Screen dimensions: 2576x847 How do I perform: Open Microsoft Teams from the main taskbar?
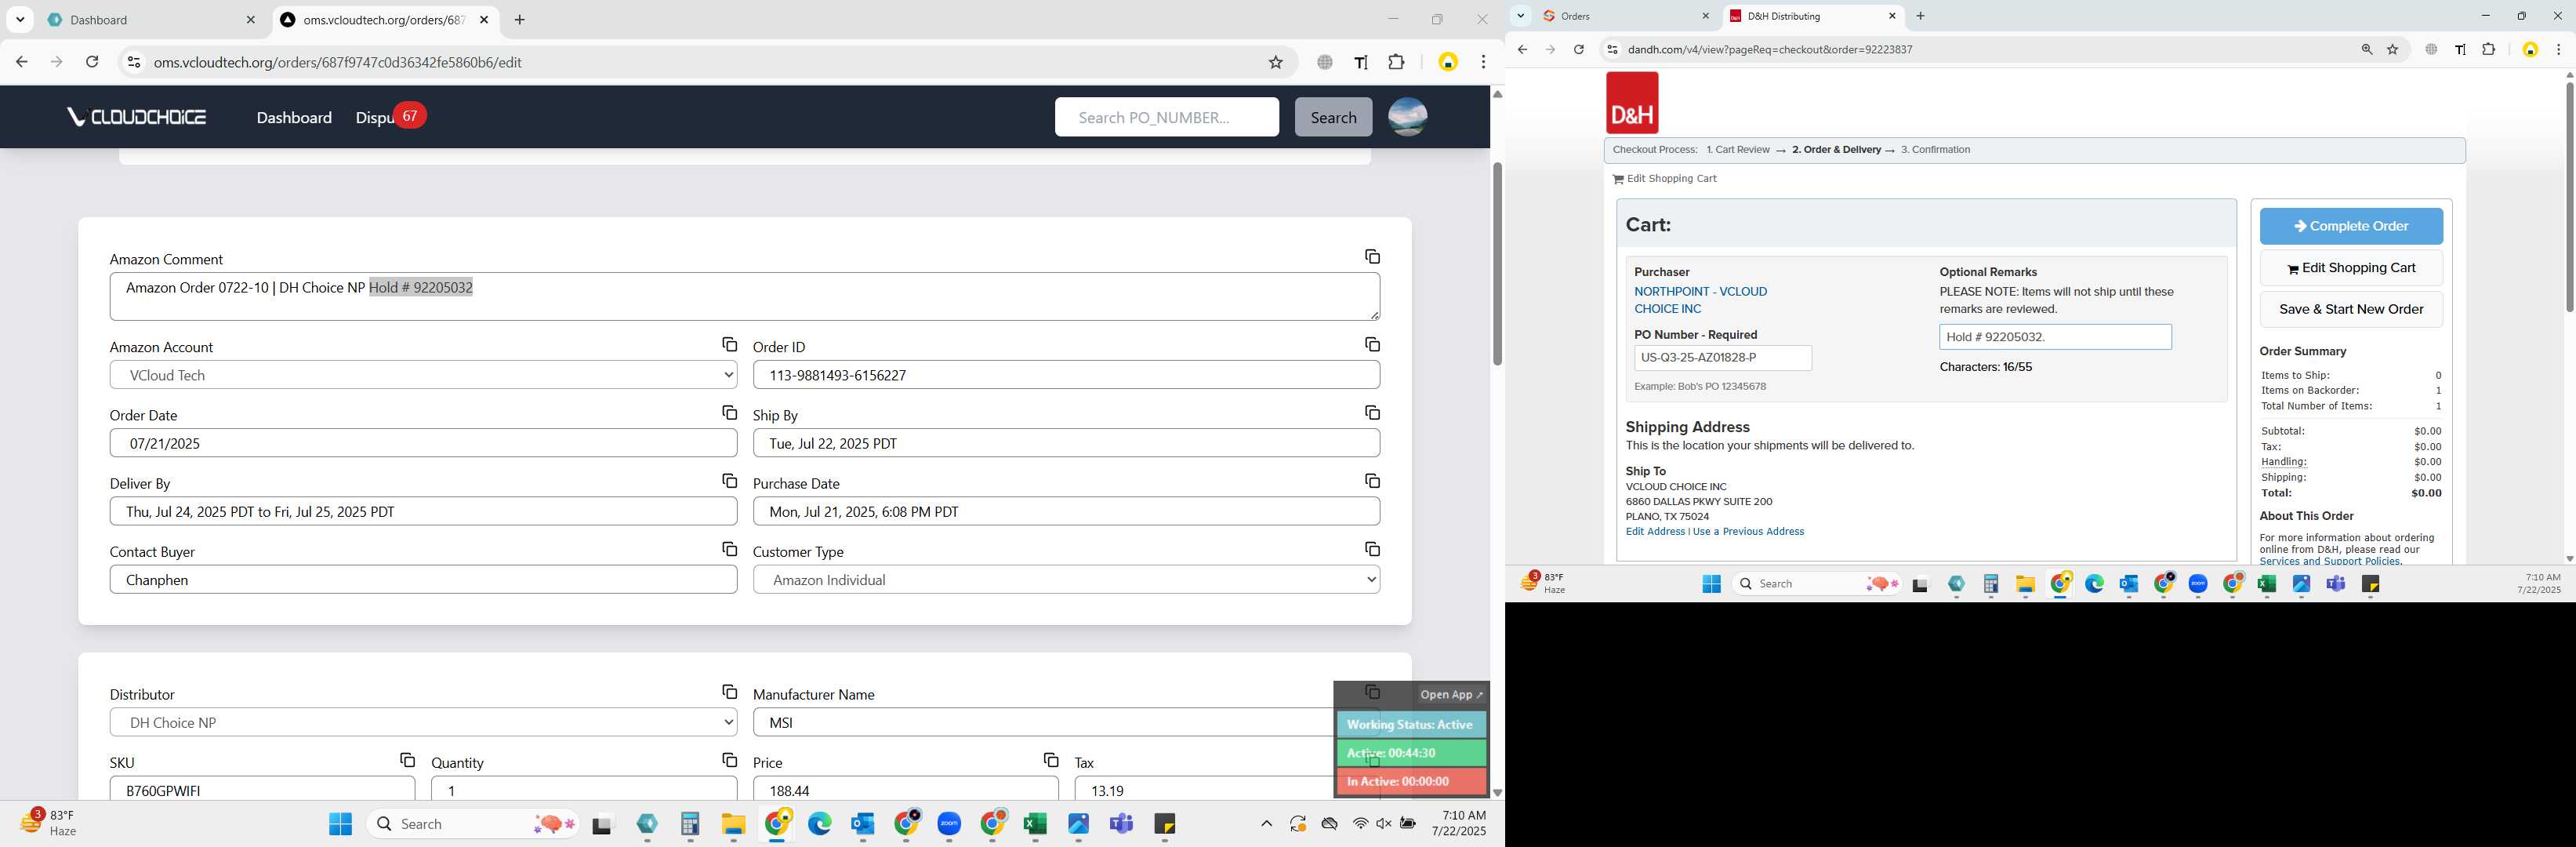tap(1121, 824)
